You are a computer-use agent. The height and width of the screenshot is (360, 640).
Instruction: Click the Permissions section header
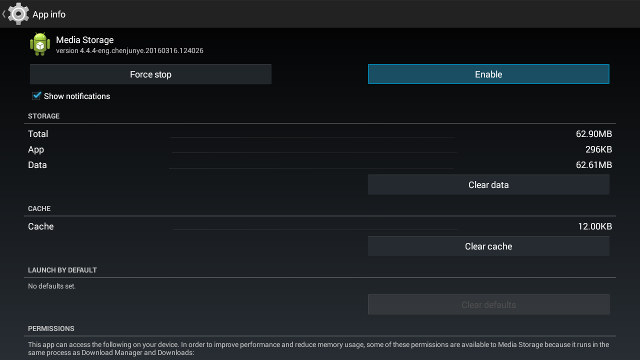pos(51,329)
